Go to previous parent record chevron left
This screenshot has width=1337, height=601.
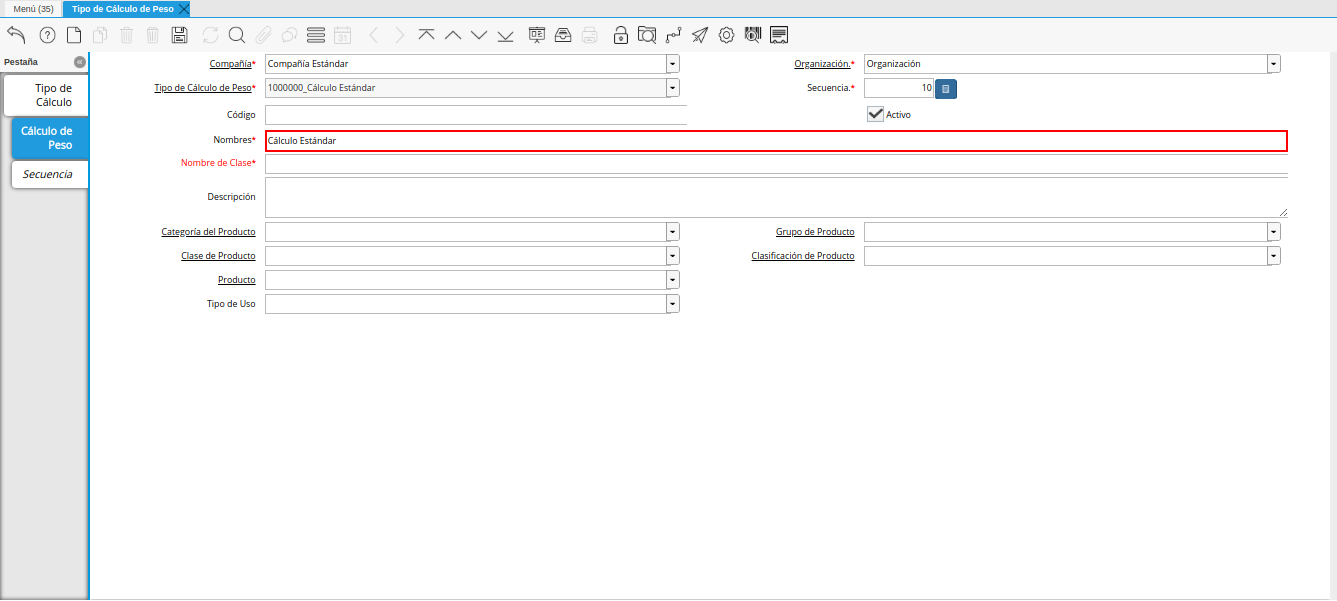click(373, 35)
